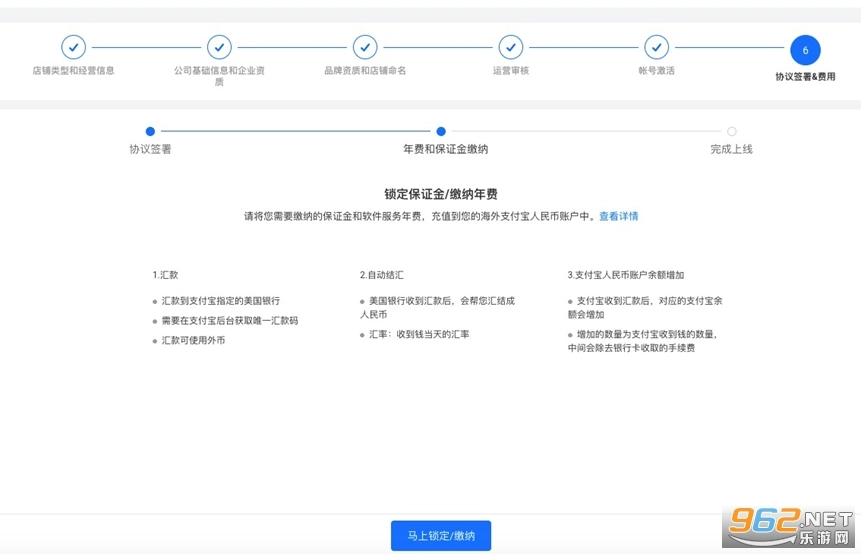Click the blue step 6 circle
This screenshot has width=861, height=554.
(805, 50)
